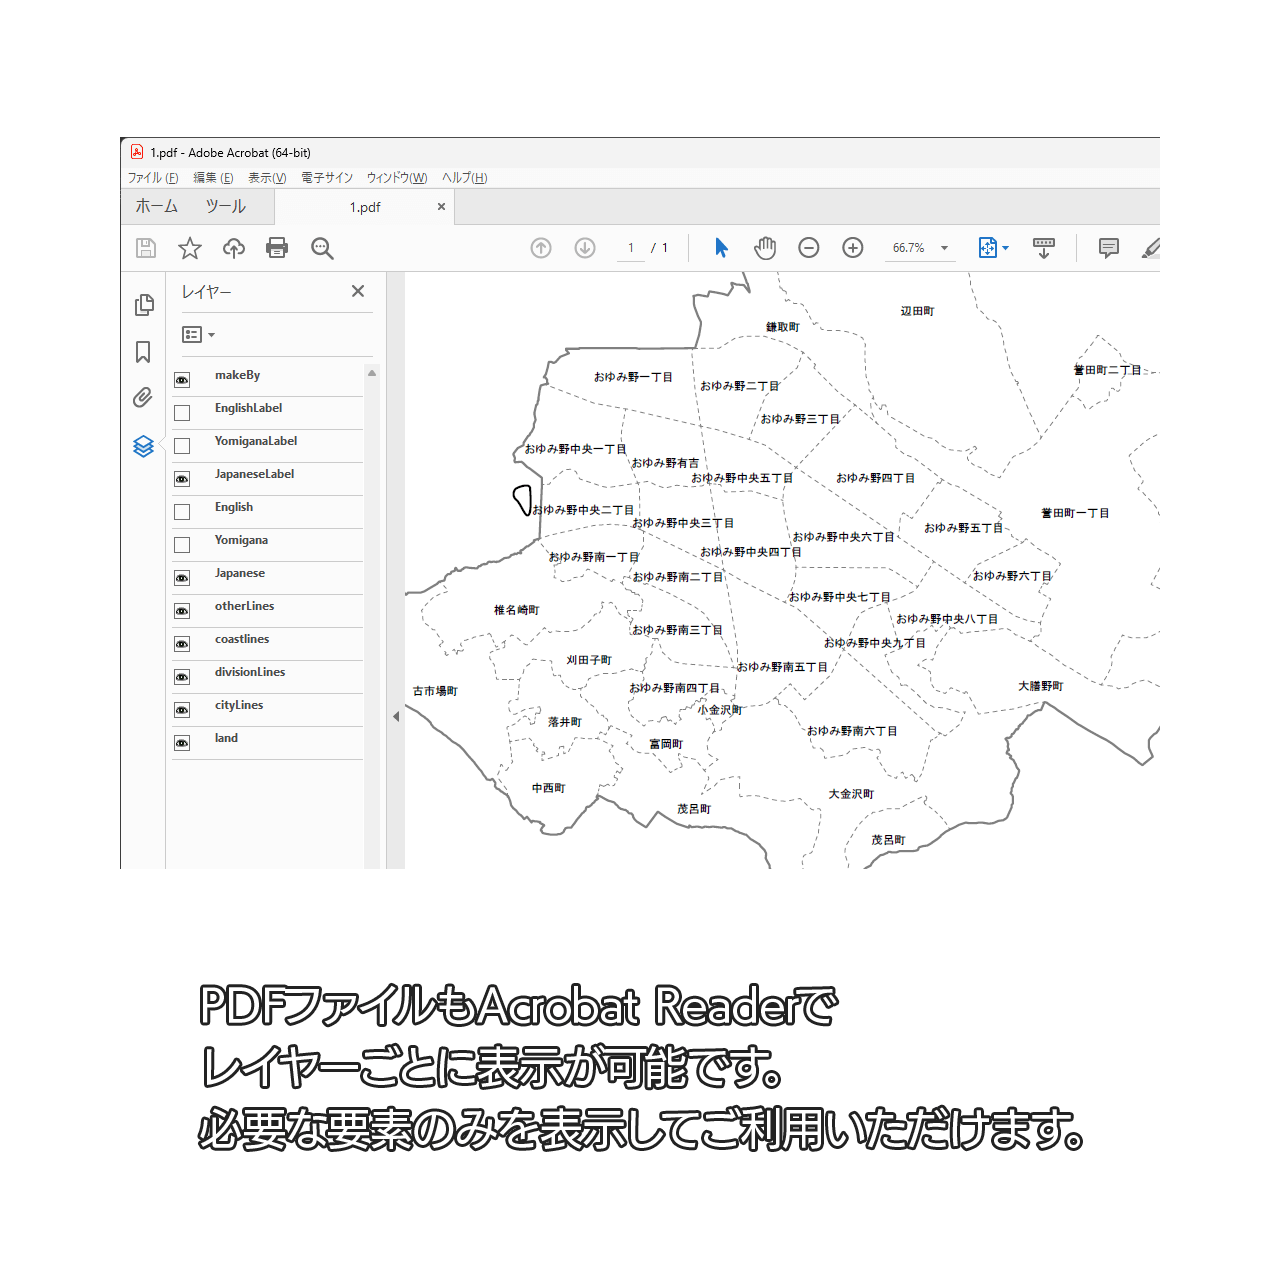1280x1280 pixels.
Task: Select the cityLines layer name
Action: (x=239, y=705)
